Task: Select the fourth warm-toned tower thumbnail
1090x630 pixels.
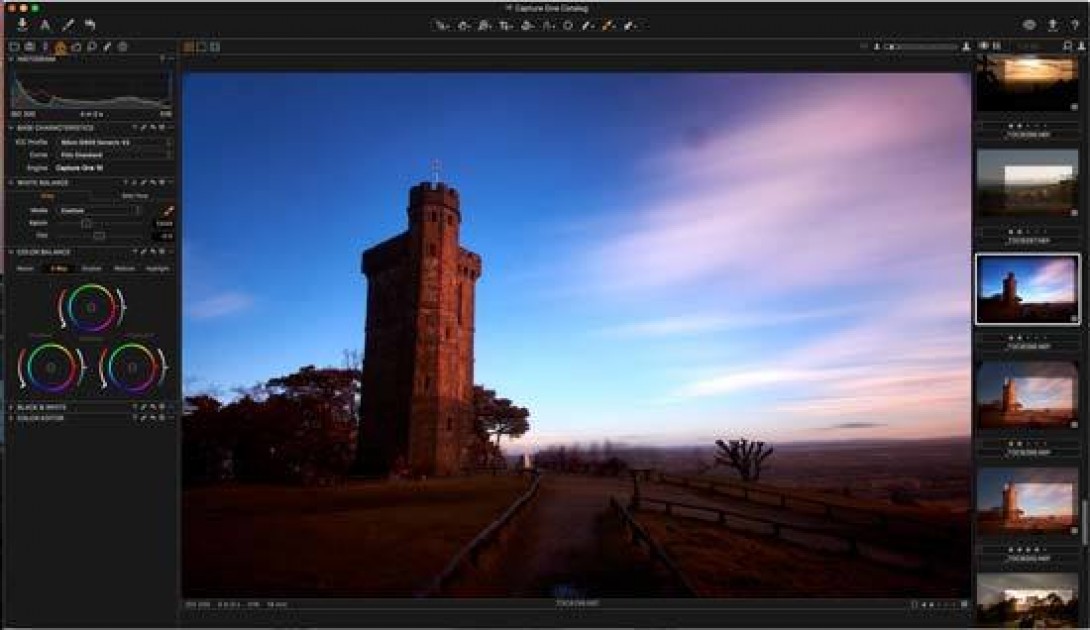Action: point(1027,395)
